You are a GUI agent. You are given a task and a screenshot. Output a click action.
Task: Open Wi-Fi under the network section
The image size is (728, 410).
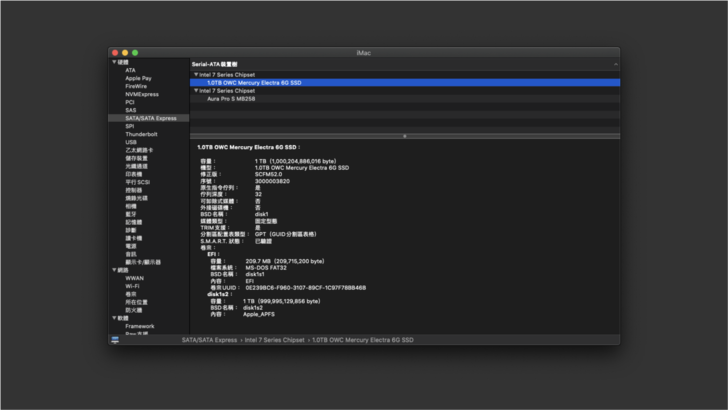pos(132,286)
